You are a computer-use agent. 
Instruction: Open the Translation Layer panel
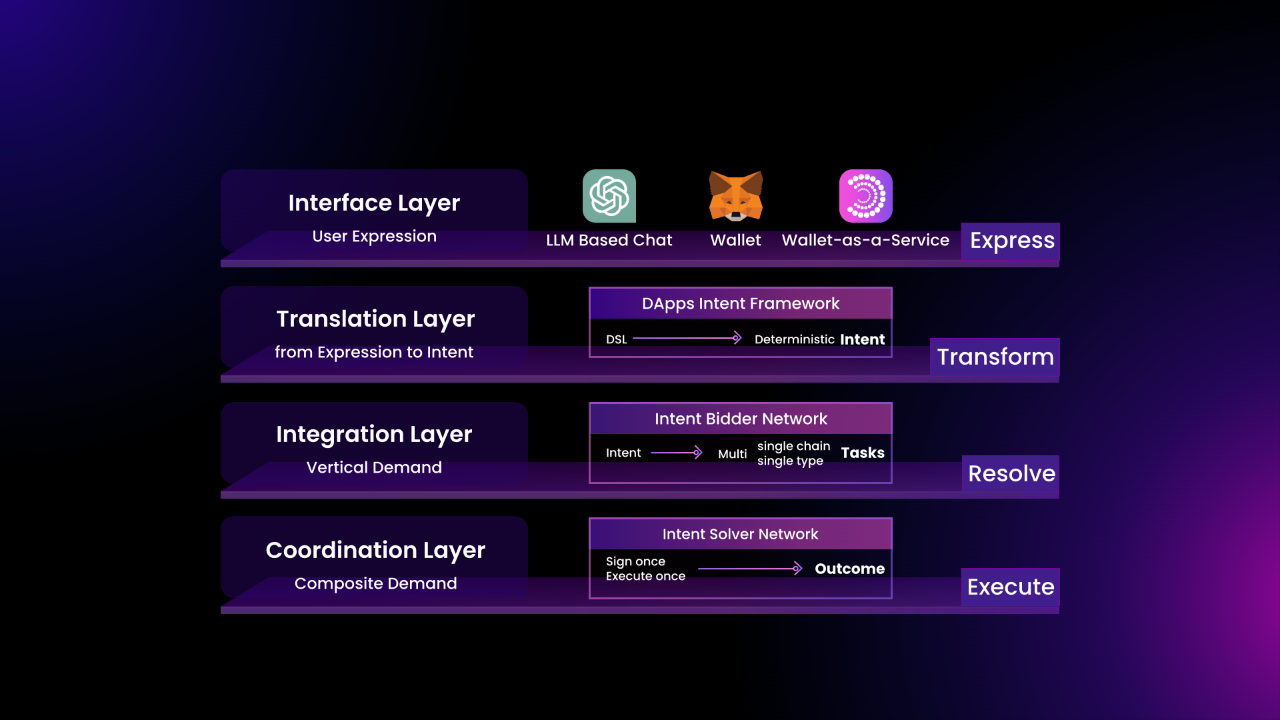pyautogui.click(x=374, y=327)
